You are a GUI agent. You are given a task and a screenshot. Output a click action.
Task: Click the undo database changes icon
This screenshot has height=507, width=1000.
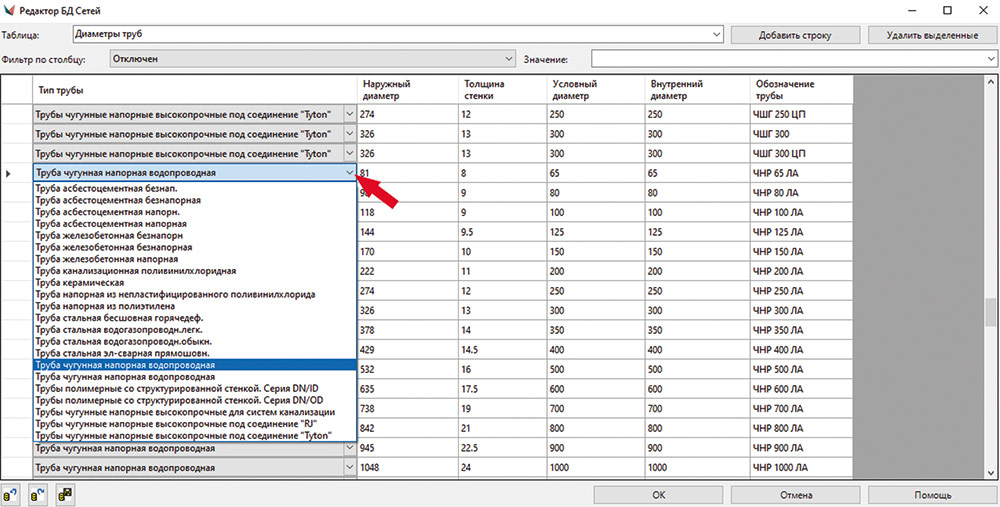12,494
